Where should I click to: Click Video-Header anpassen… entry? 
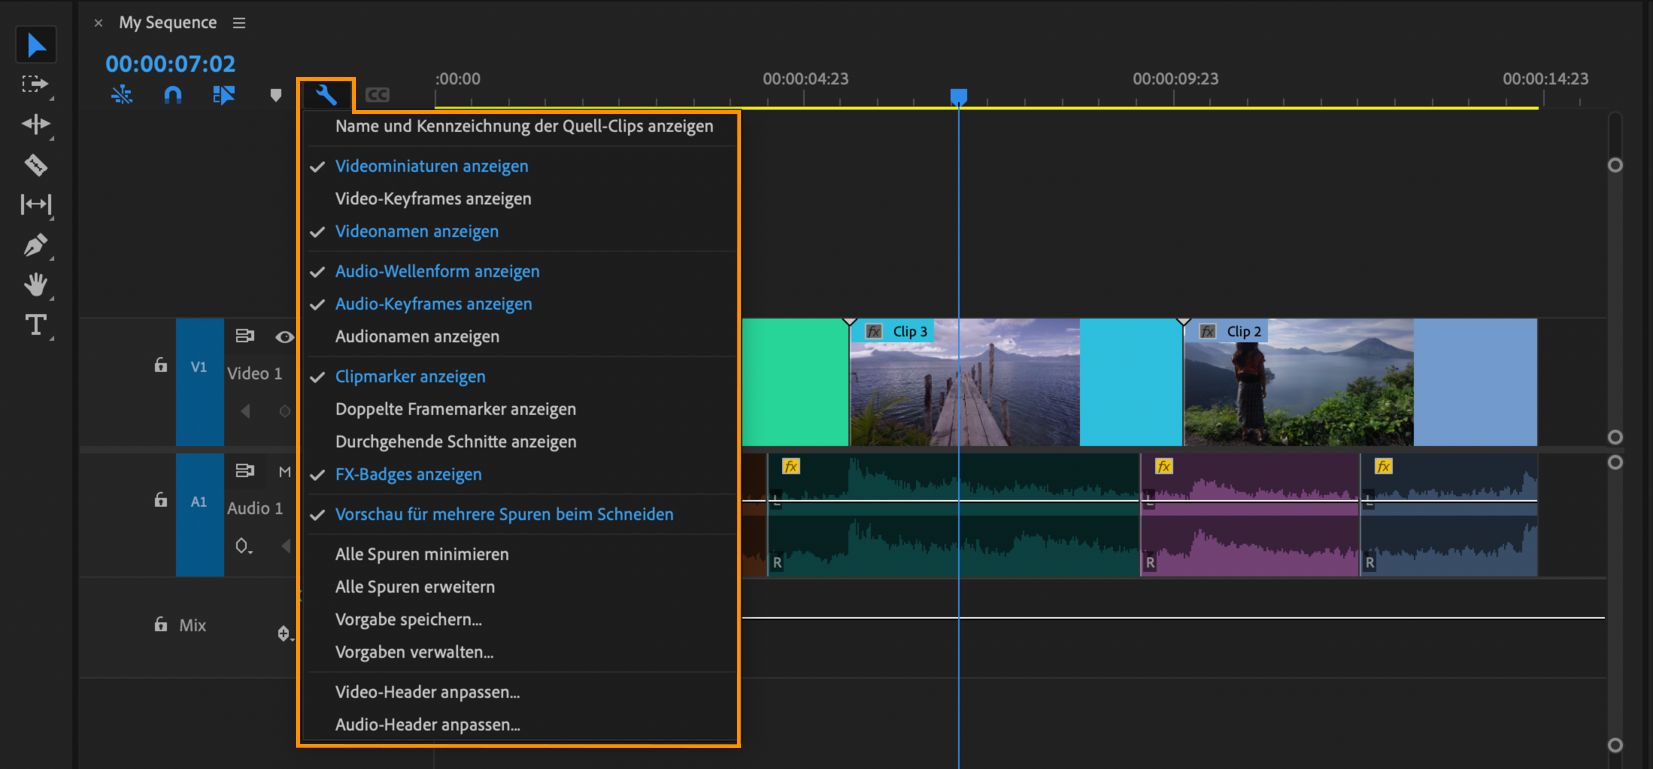[x=427, y=692]
